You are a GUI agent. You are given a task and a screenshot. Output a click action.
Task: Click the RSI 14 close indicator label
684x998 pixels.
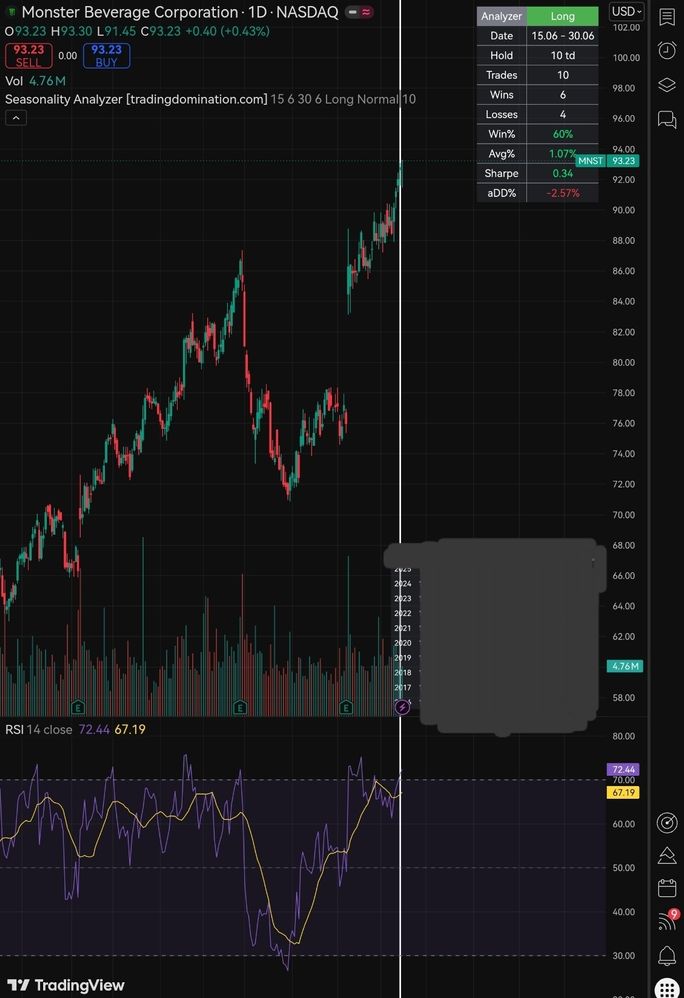click(39, 729)
